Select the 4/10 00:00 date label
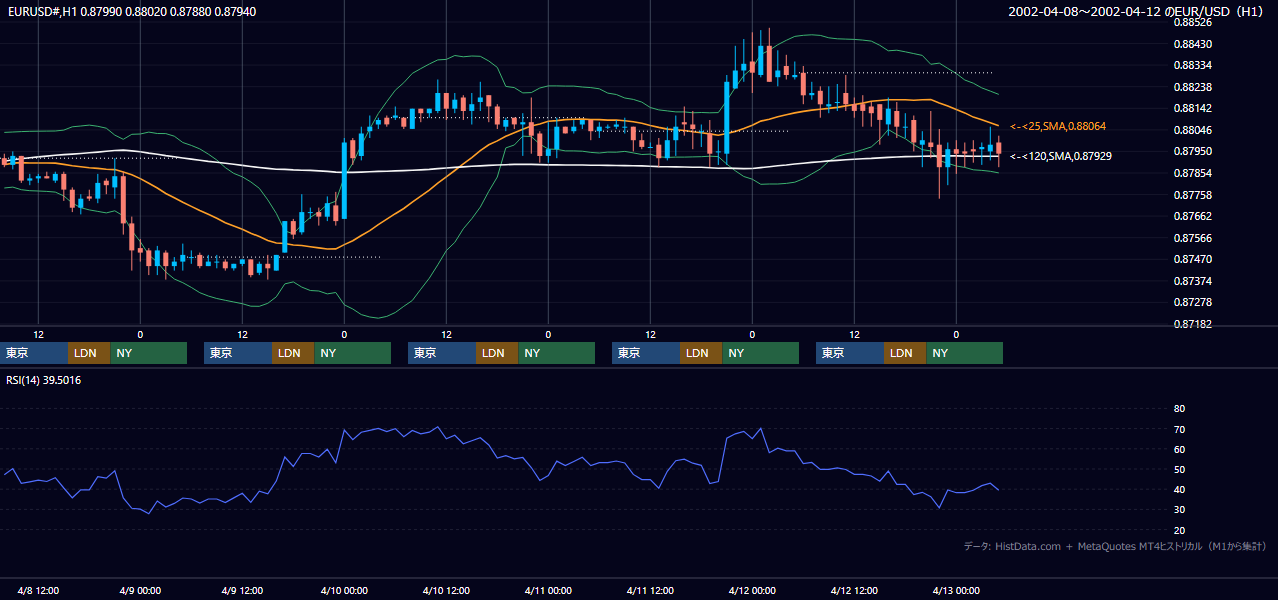 pyautogui.click(x=344, y=590)
